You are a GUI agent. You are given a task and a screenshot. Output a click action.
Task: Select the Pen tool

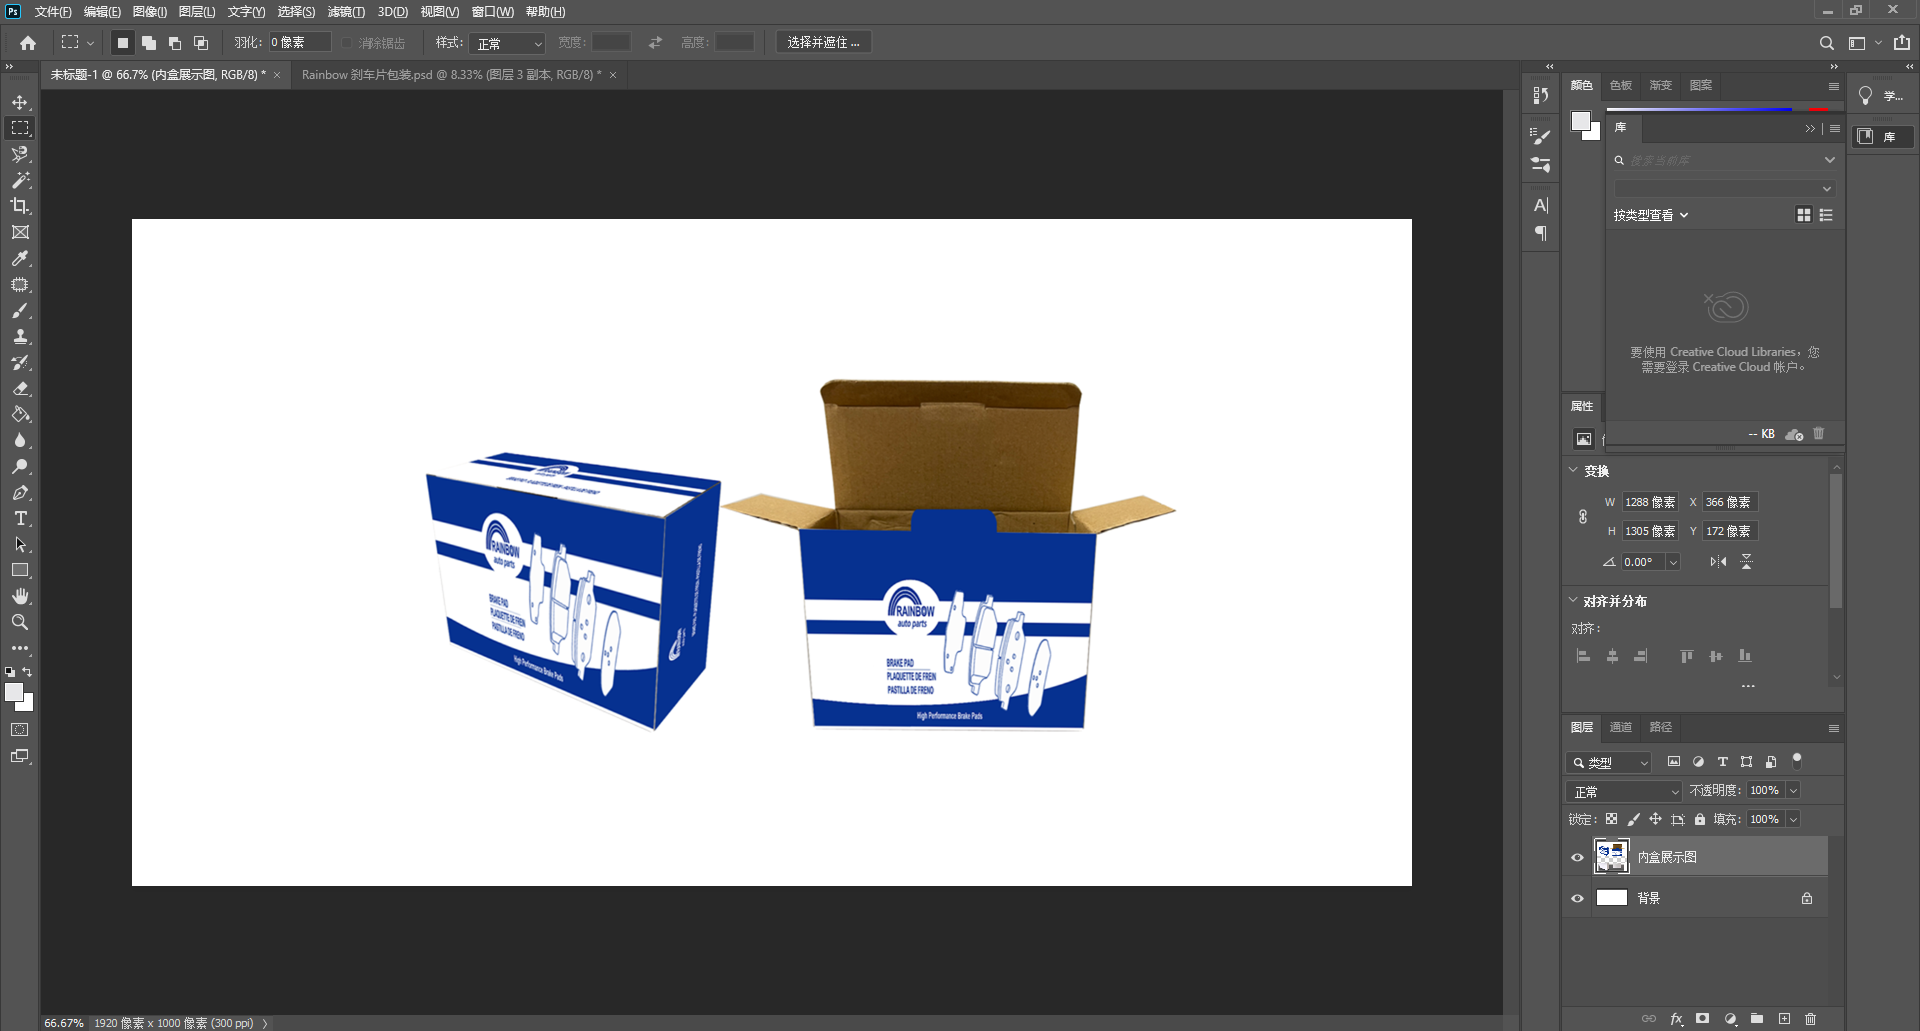pyautogui.click(x=20, y=492)
